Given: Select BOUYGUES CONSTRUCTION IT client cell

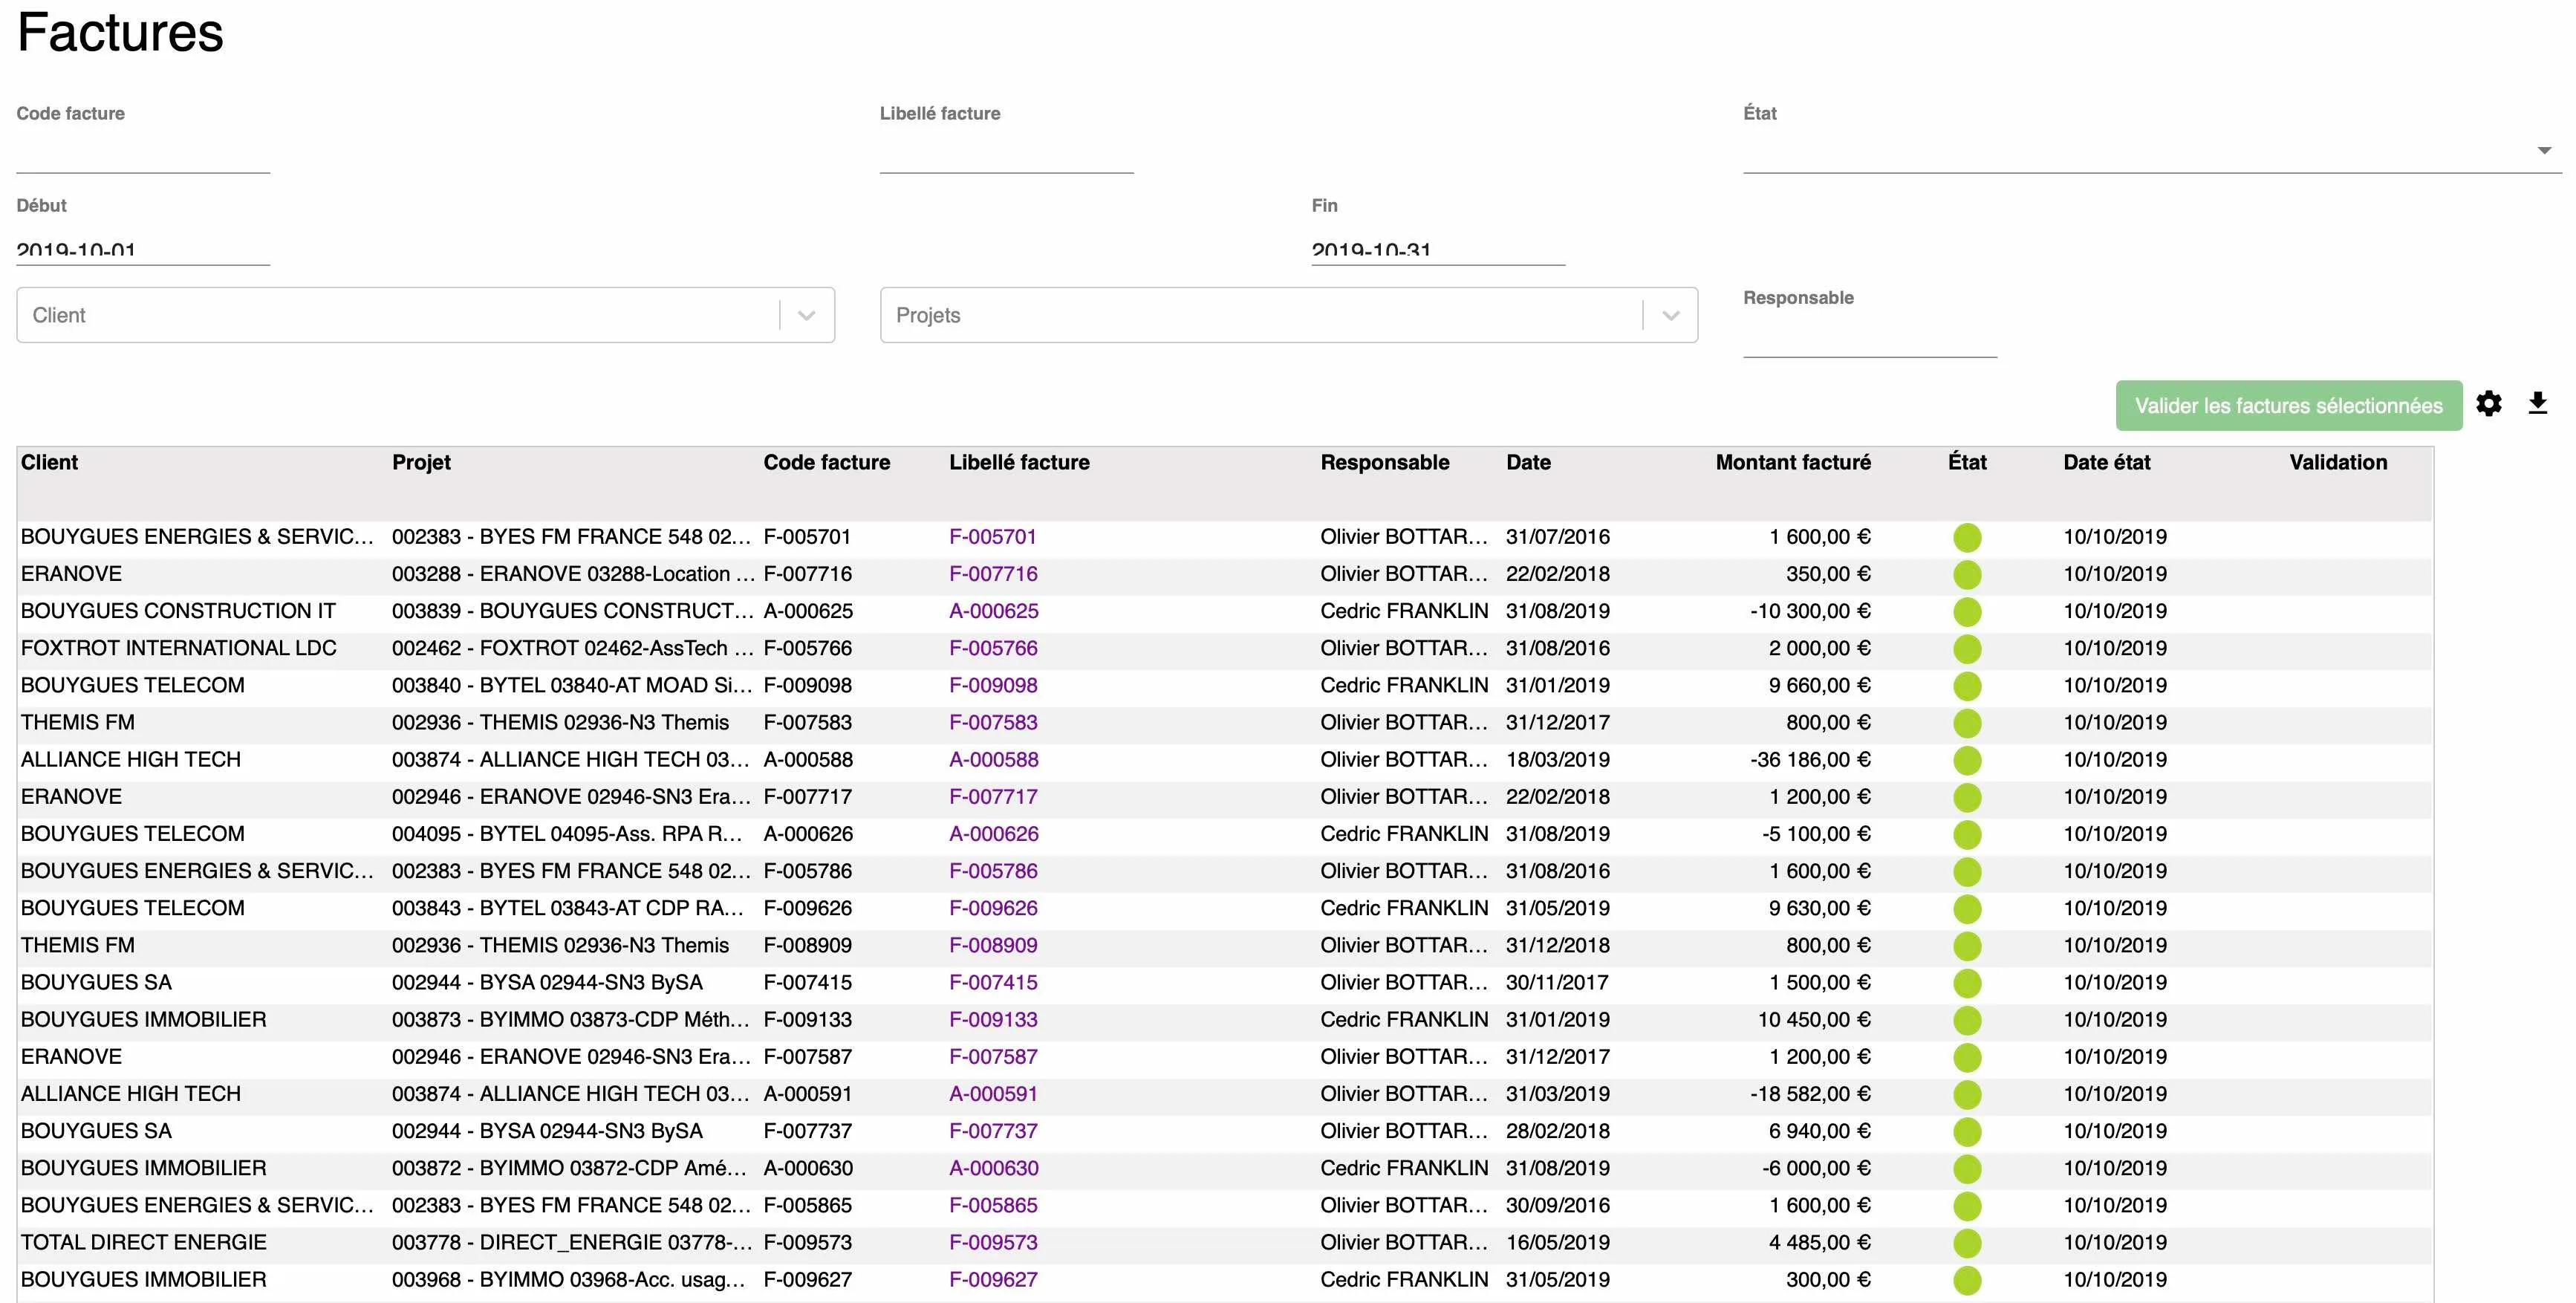Looking at the screenshot, I should [178, 611].
